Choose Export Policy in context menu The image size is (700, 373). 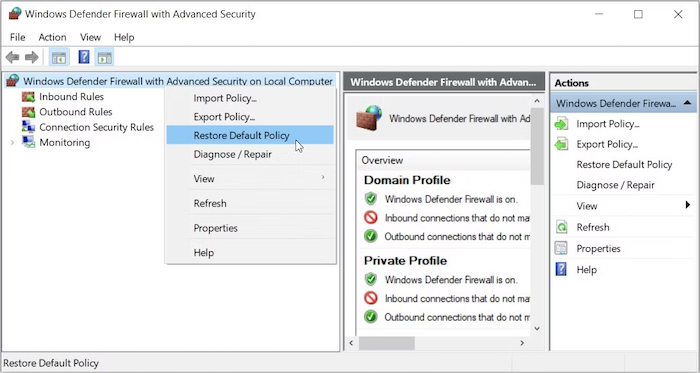[x=250, y=117]
